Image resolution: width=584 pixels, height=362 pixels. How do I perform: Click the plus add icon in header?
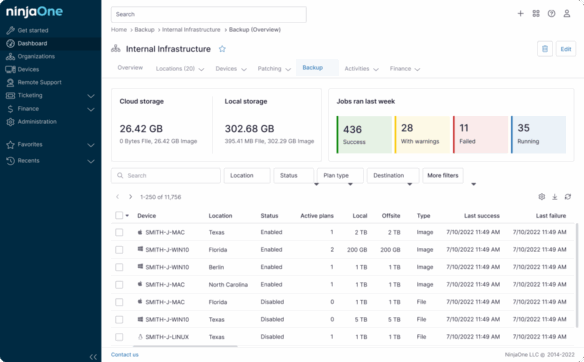(x=520, y=14)
